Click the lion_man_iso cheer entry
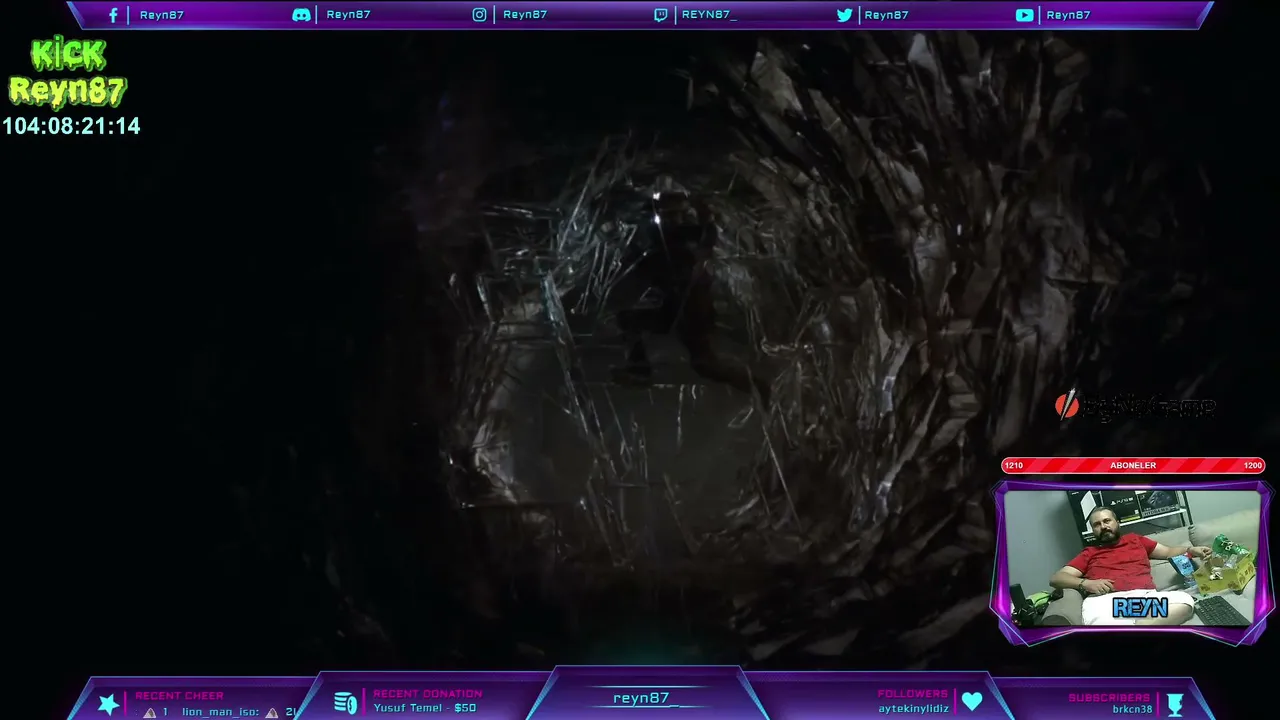Image resolution: width=1280 pixels, height=720 pixels. (x=221, y=712)
